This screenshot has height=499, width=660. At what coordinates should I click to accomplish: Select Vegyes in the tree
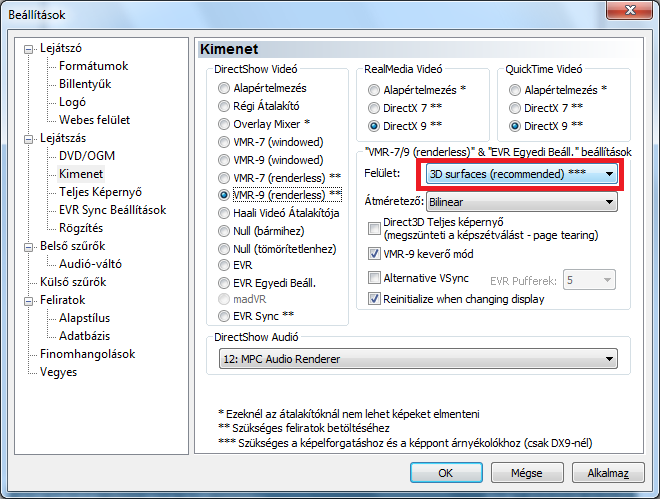(59, 372)
